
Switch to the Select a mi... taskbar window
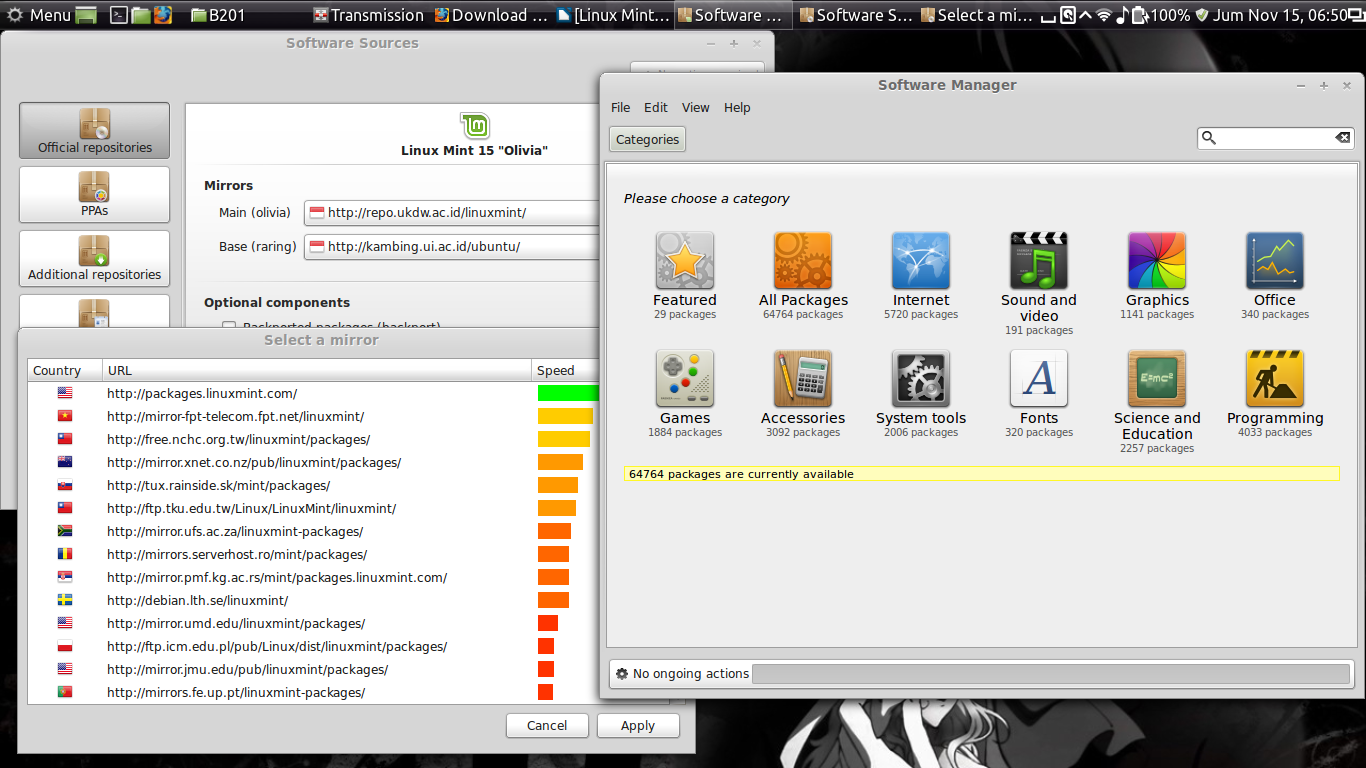click(x=978, y=15)
